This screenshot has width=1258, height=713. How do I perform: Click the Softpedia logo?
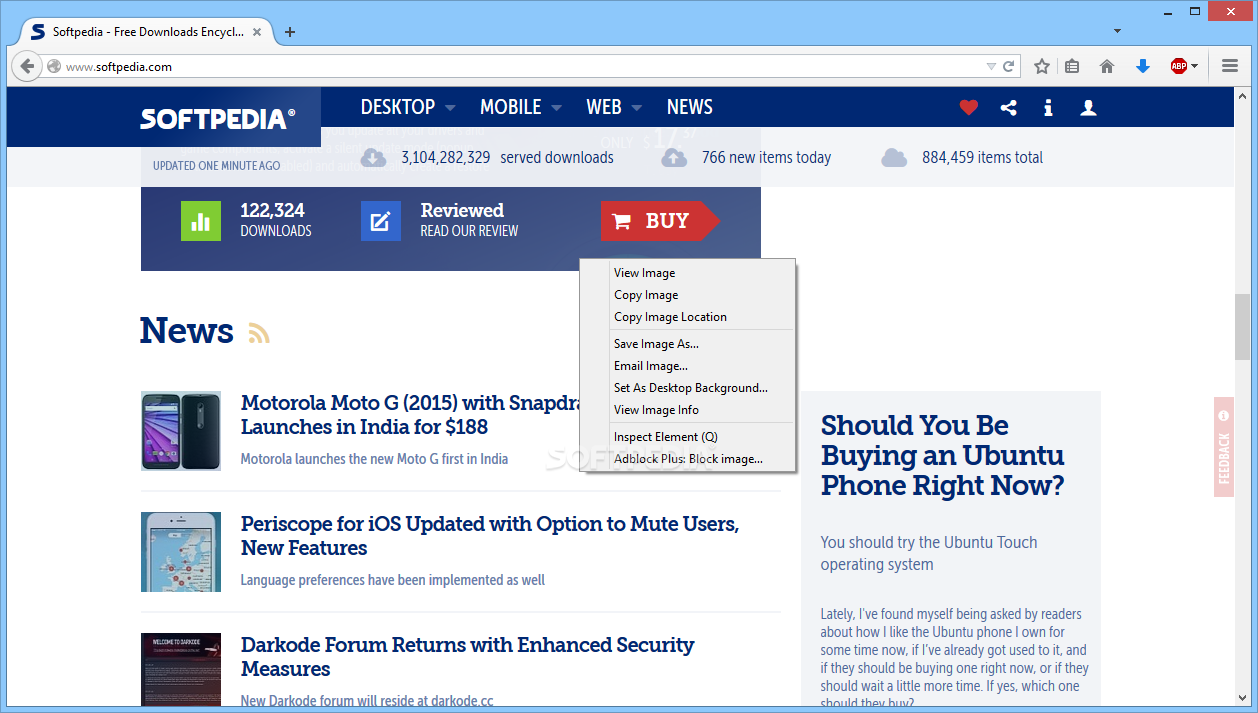point(217,119)
